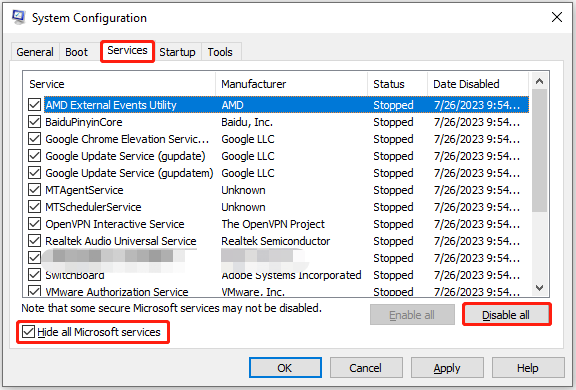Open the Tools tab

click(x=220, y=52)
